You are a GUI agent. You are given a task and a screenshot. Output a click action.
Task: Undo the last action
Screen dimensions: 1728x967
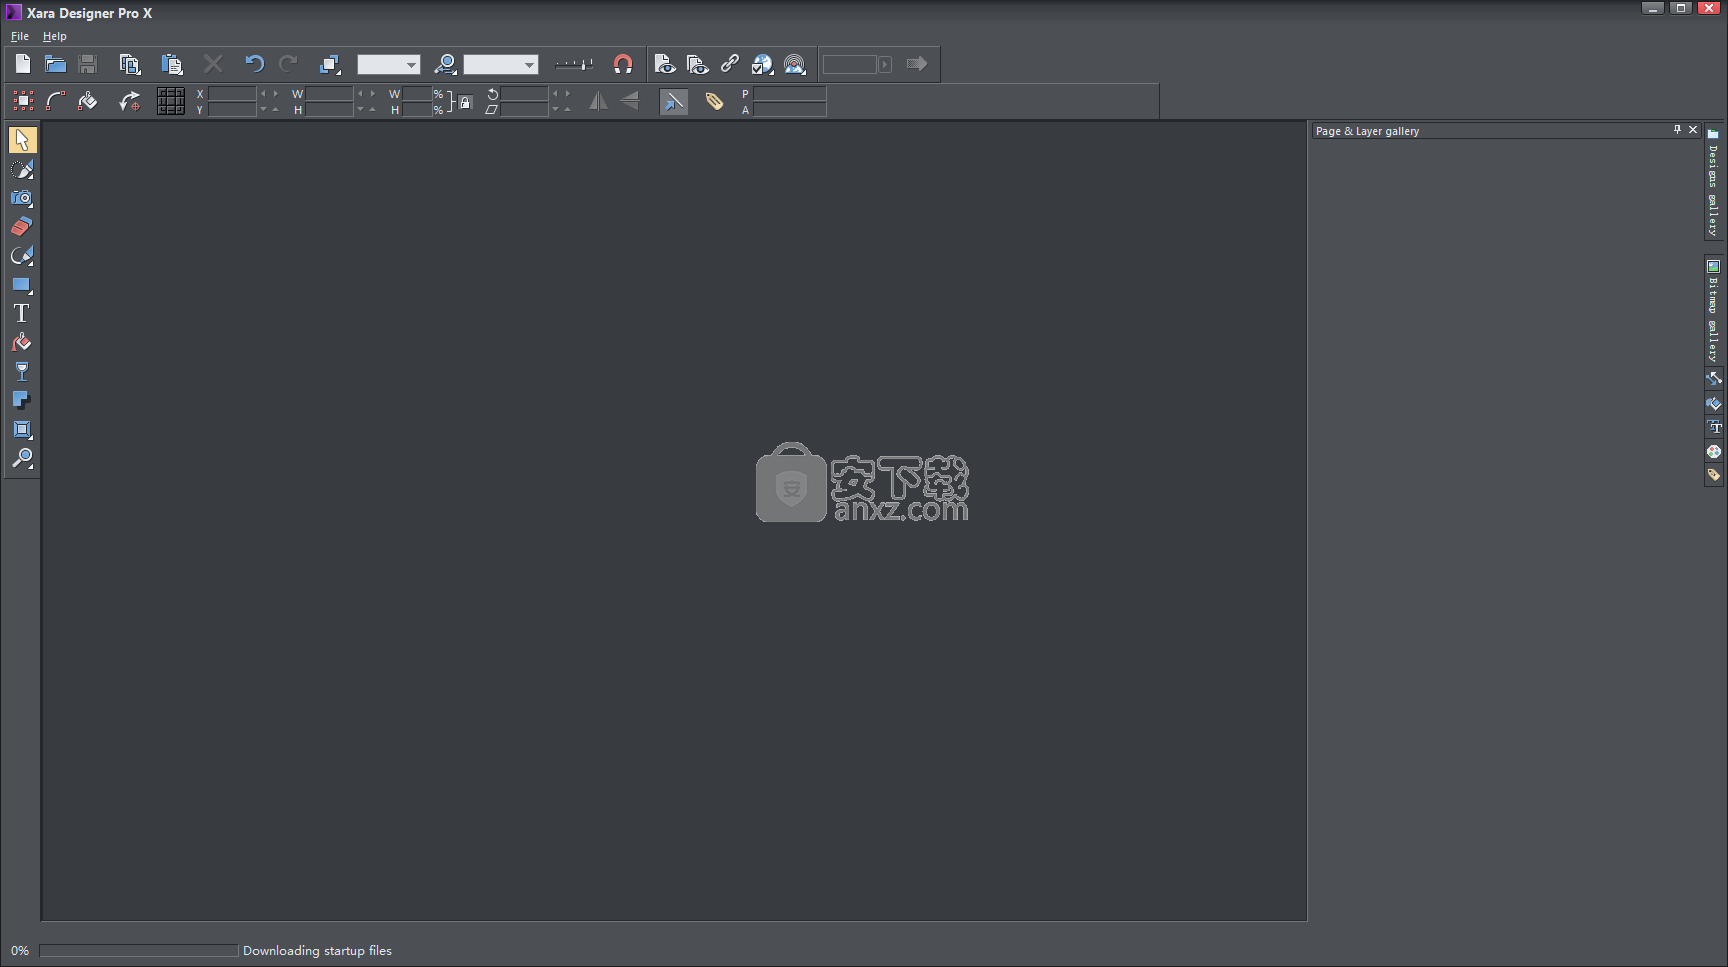tap(254, 64)
